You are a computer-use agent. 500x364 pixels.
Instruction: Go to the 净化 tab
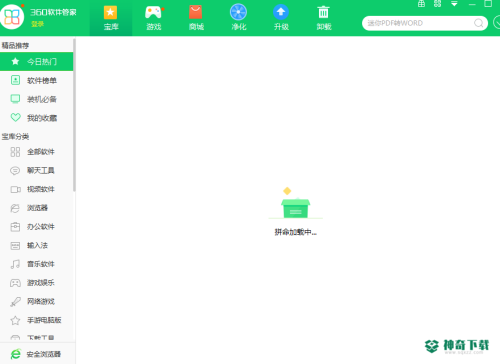tap(239, 18)
